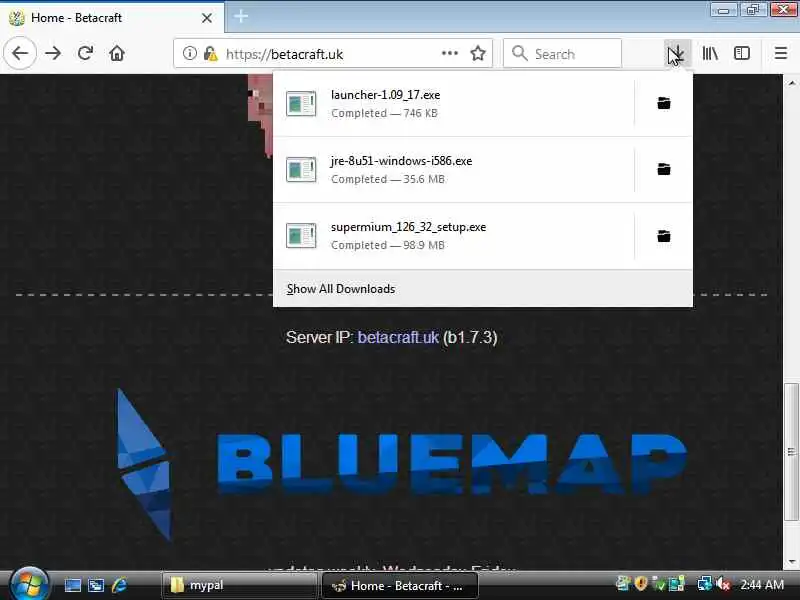Open containing folder for launcher-1.09_17.exe

664,103
